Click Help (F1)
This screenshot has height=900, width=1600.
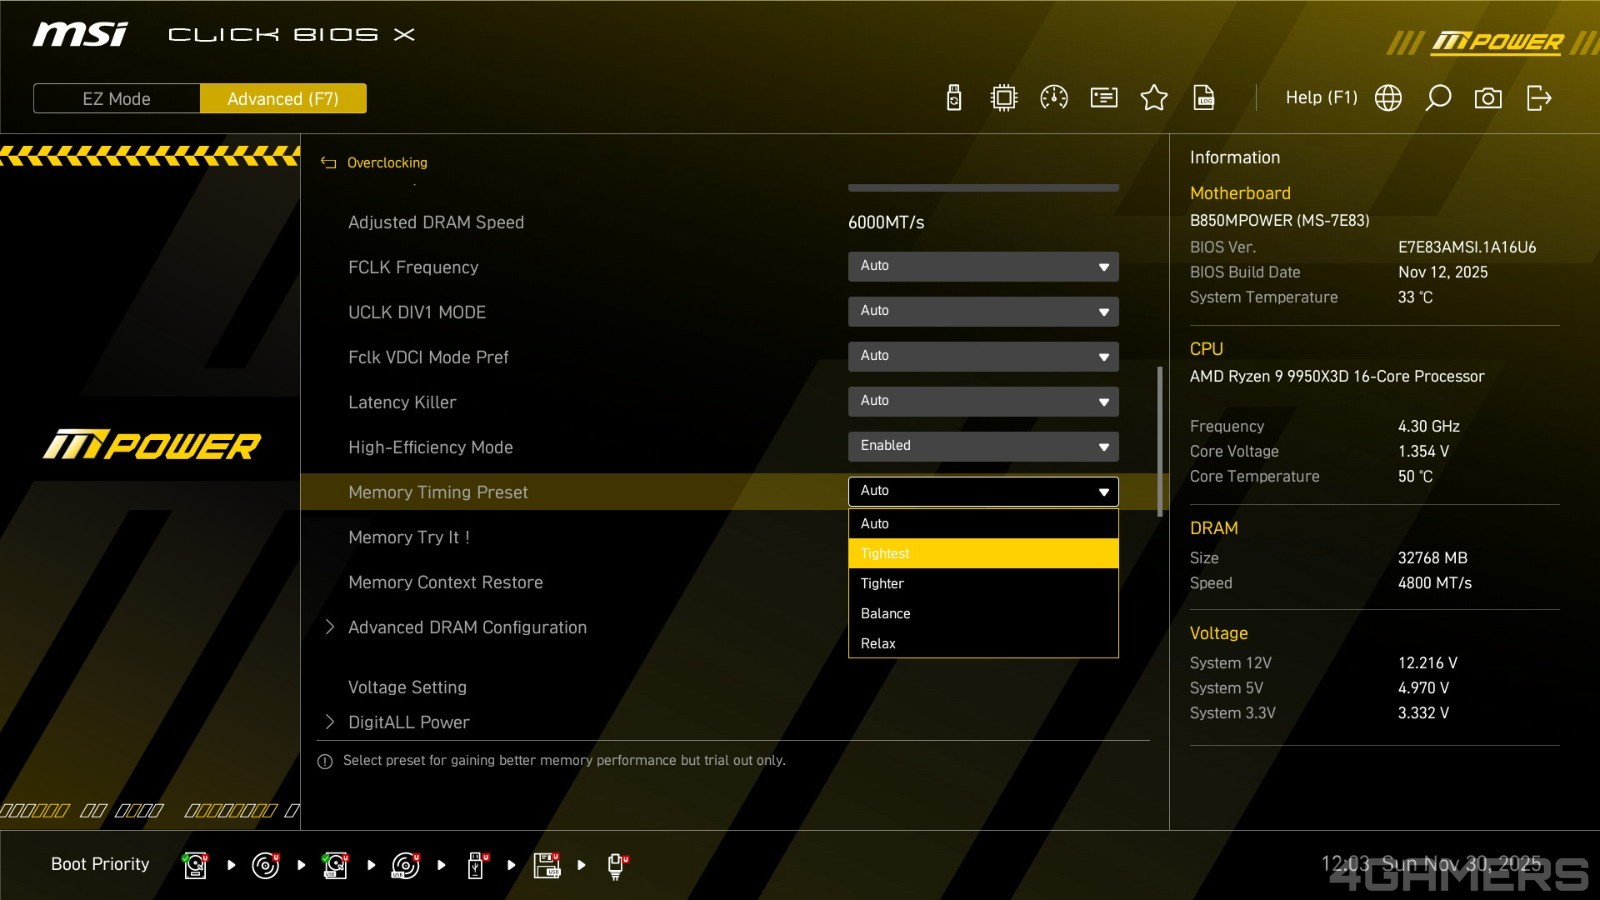pyautogui.click(x=1321, y=98)
